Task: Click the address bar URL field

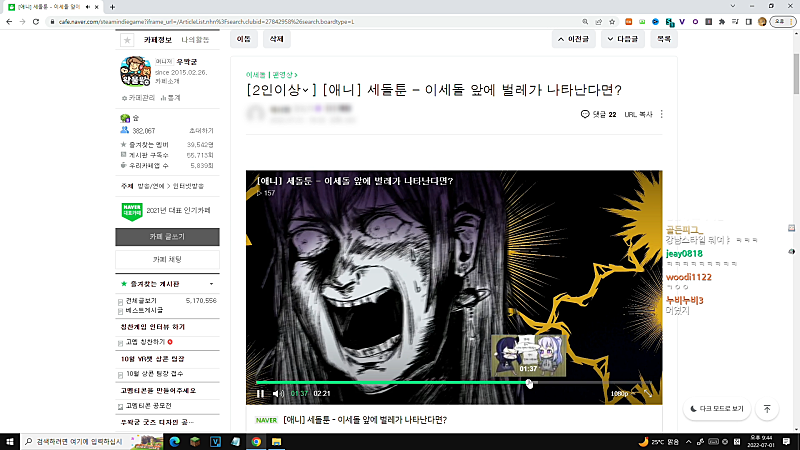Action: coord(316,21)
